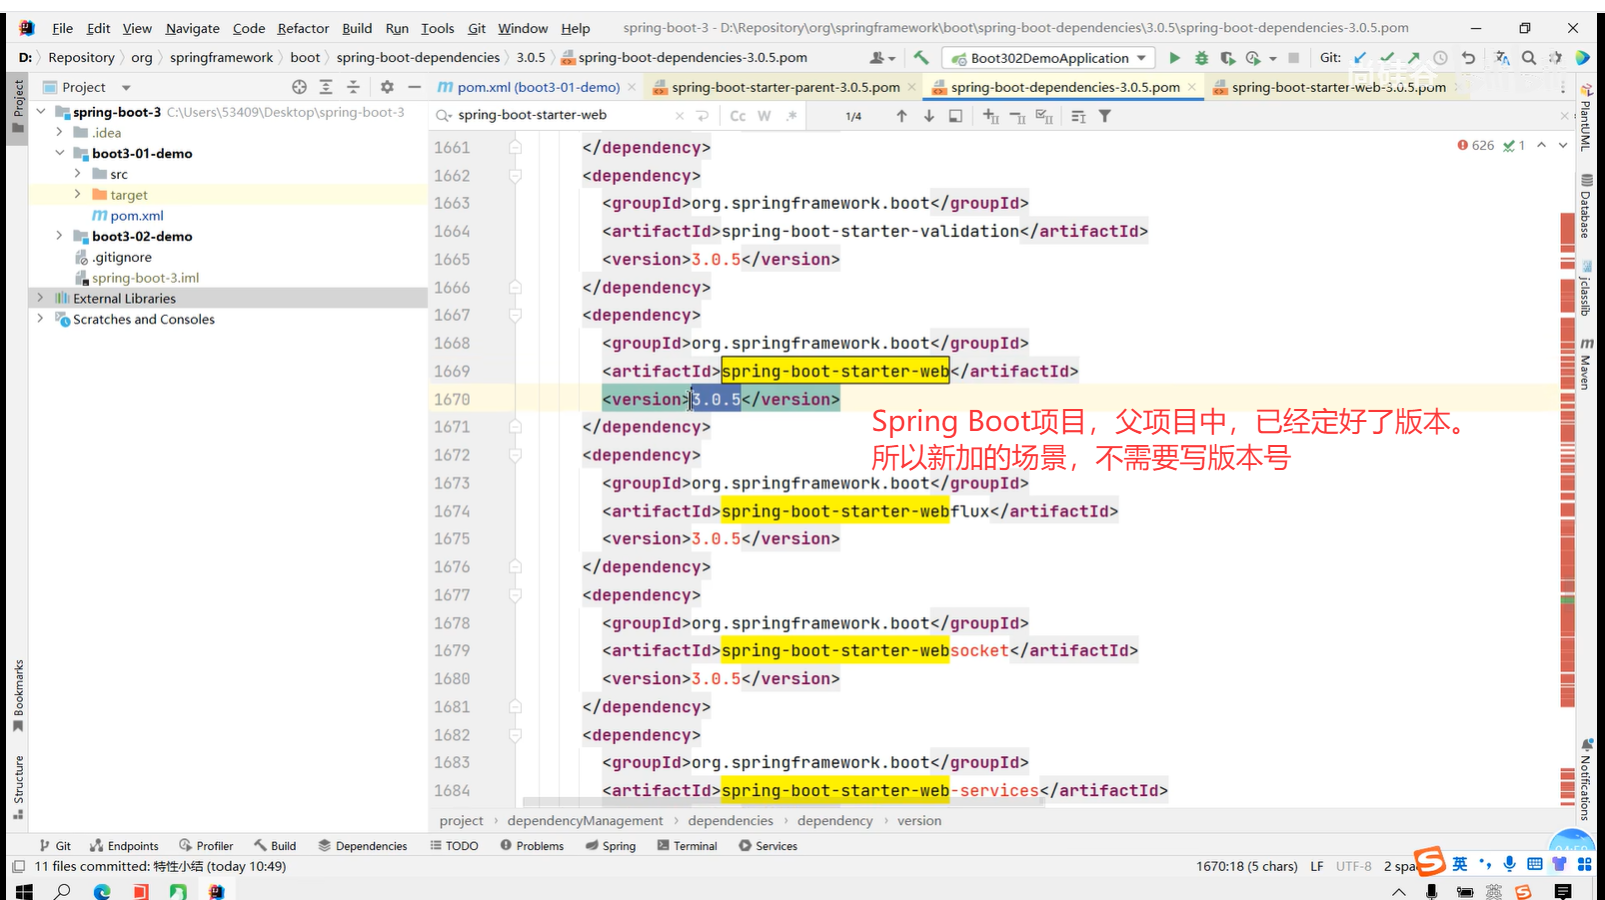Expand boot3-02-demo module
The image size is (1605, 900).
click(x=59, y=236)
